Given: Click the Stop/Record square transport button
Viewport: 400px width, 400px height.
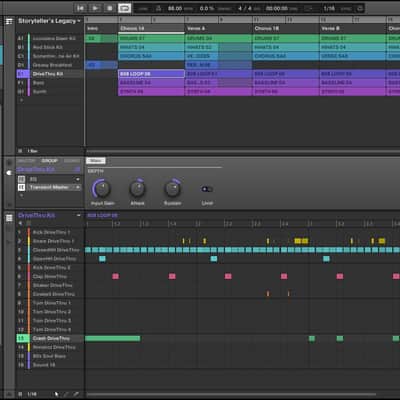Looking at the screenshot, I should point(110,8).
